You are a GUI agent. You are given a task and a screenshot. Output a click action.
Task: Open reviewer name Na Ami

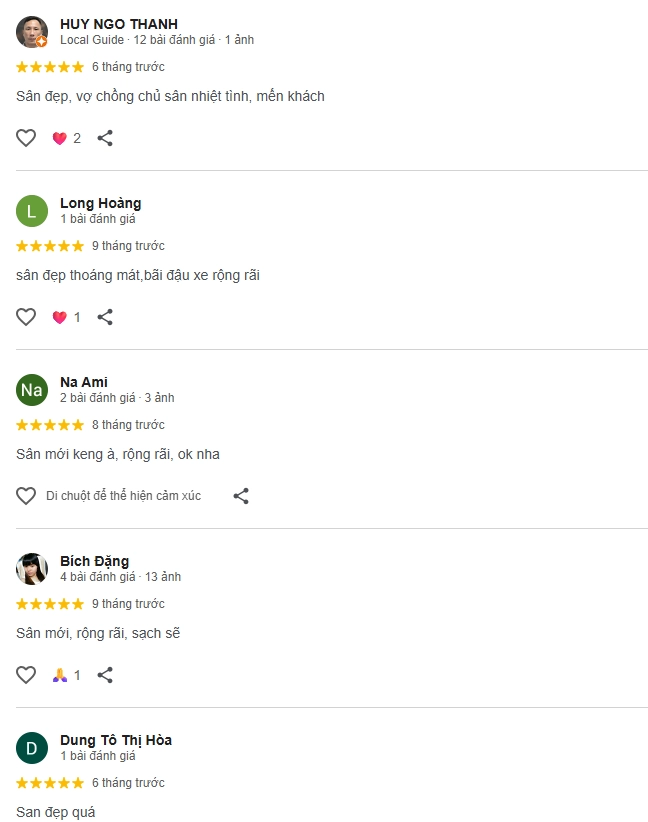tap(84, 382)
